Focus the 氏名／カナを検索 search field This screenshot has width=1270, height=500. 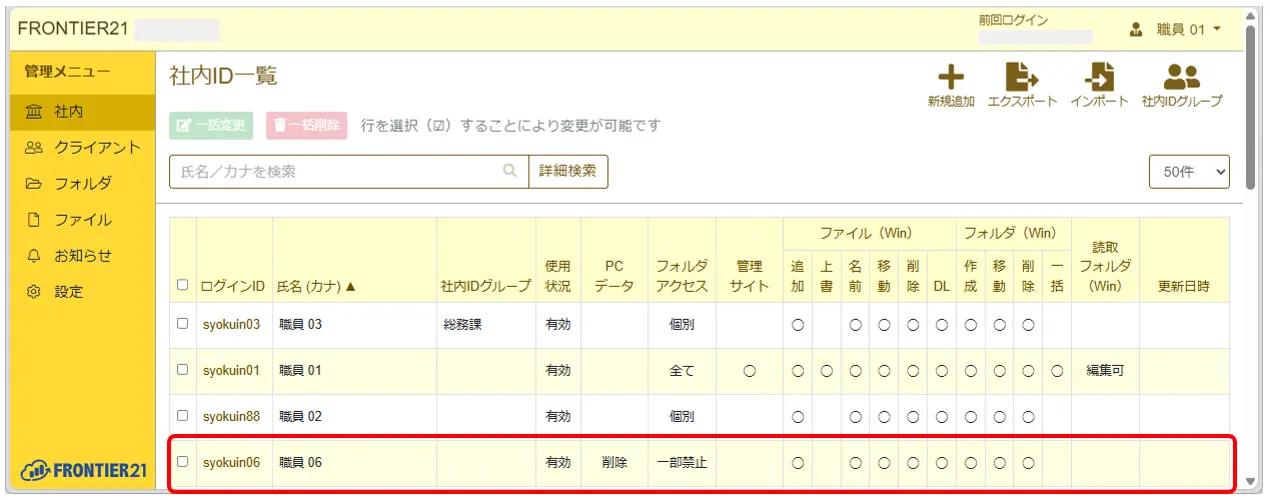(335, 172)
